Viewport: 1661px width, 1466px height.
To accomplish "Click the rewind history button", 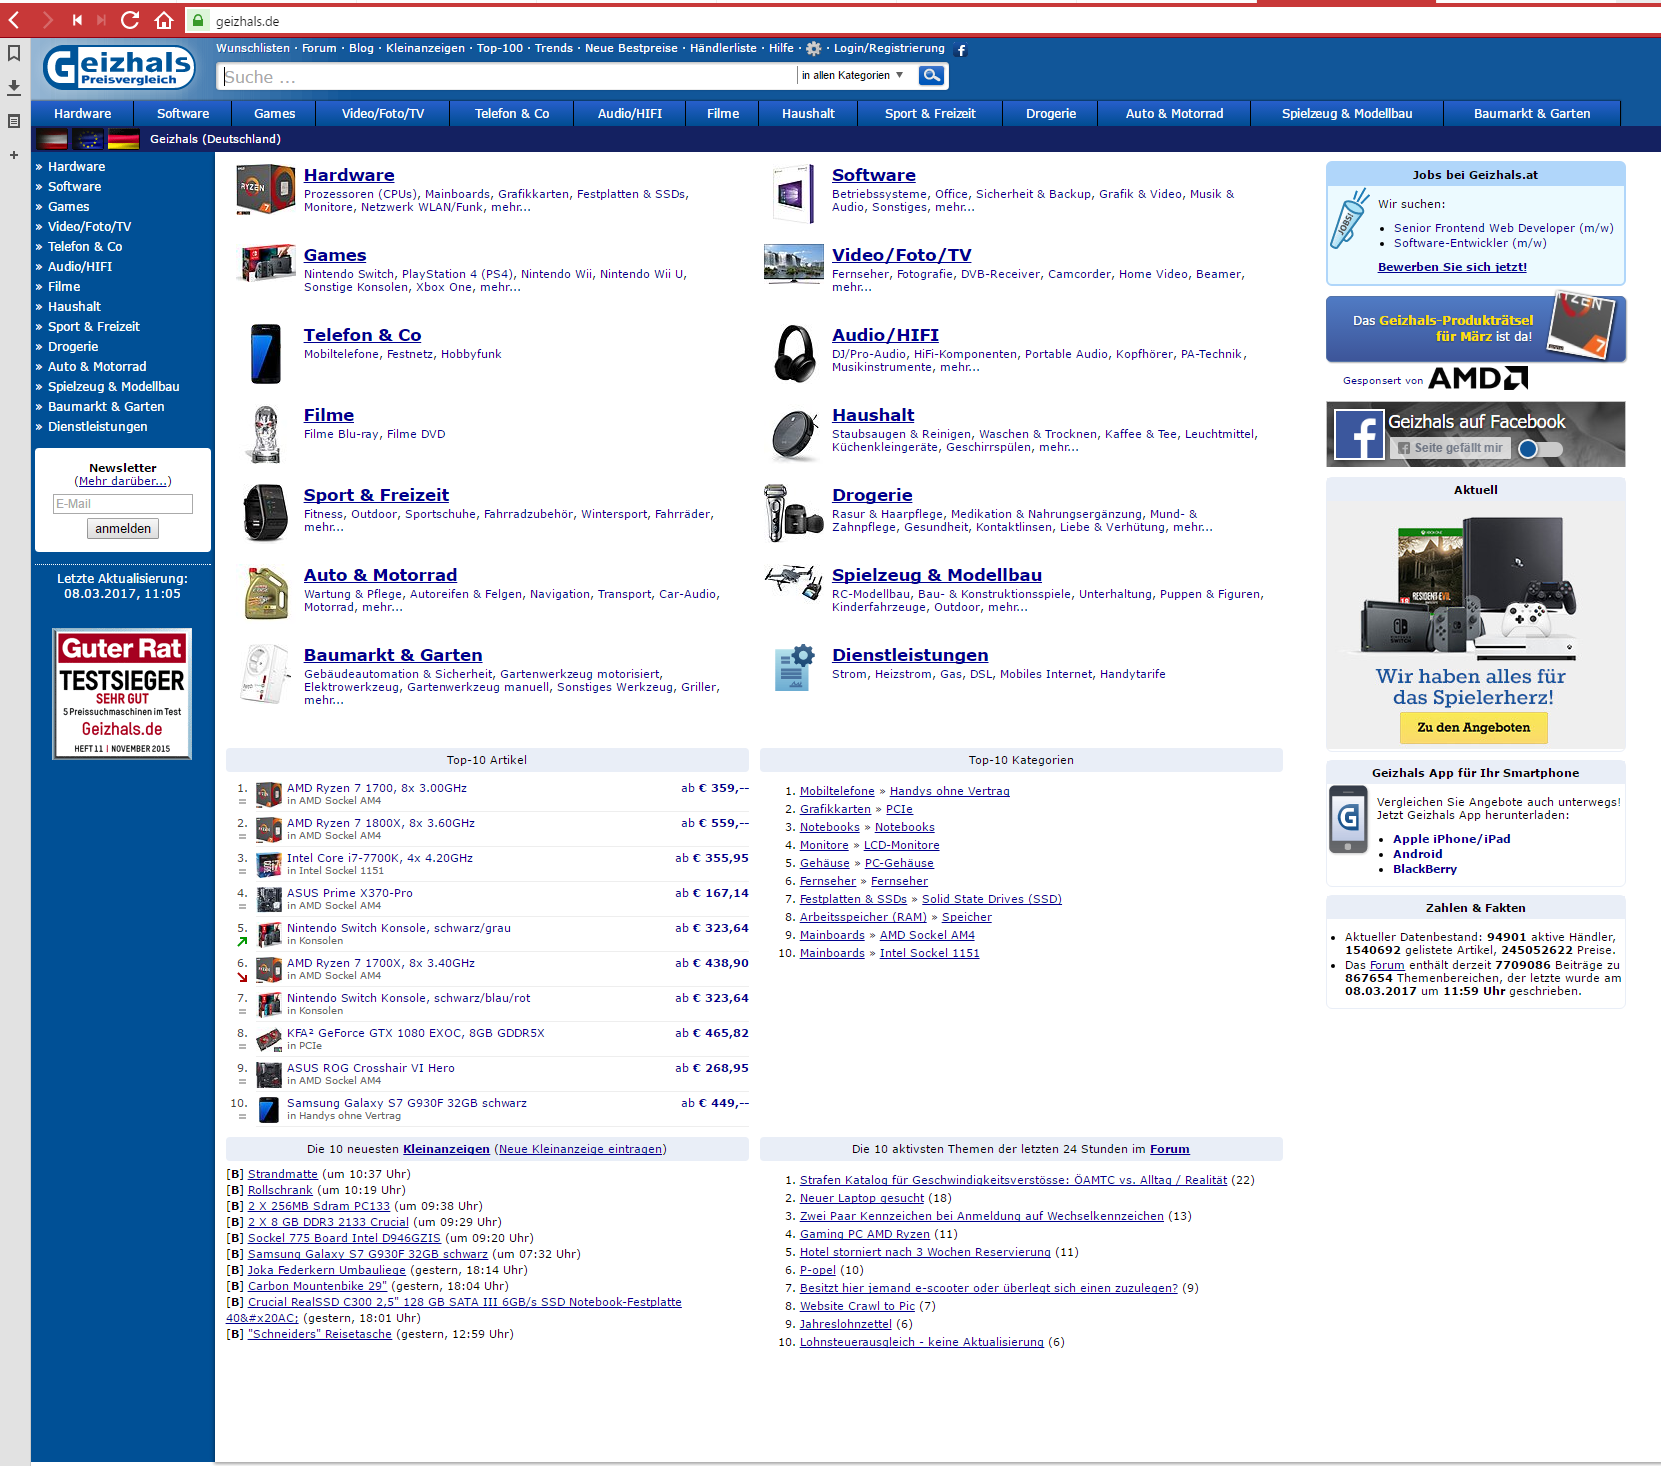I will (77, 20).
